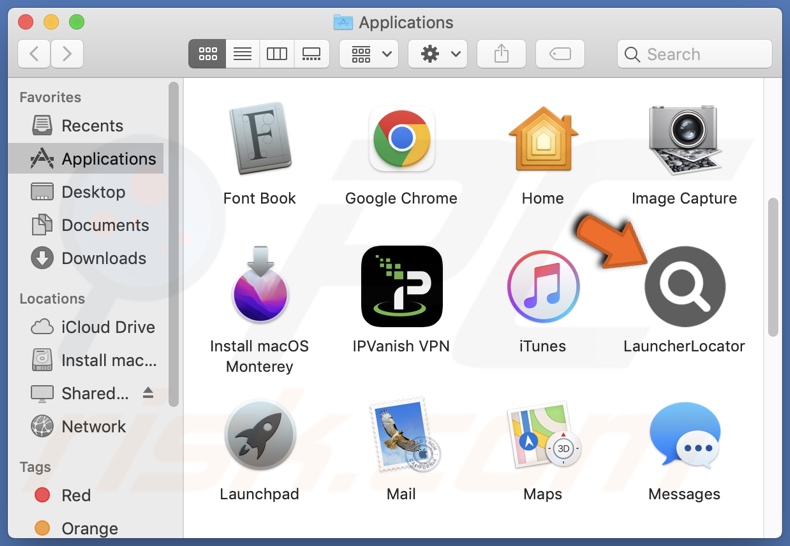Click into the Search field

(x=694, y=54)
